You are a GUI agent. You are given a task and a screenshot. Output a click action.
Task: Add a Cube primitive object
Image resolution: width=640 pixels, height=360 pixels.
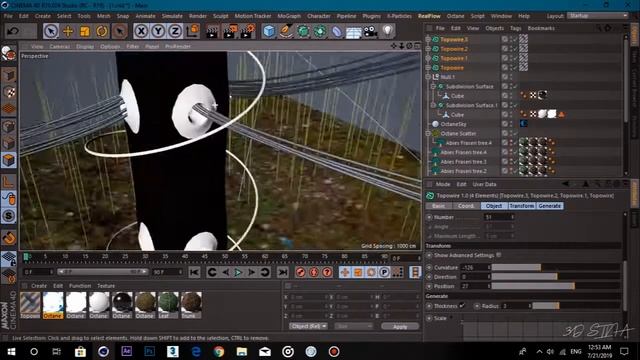tap(269, 31)
